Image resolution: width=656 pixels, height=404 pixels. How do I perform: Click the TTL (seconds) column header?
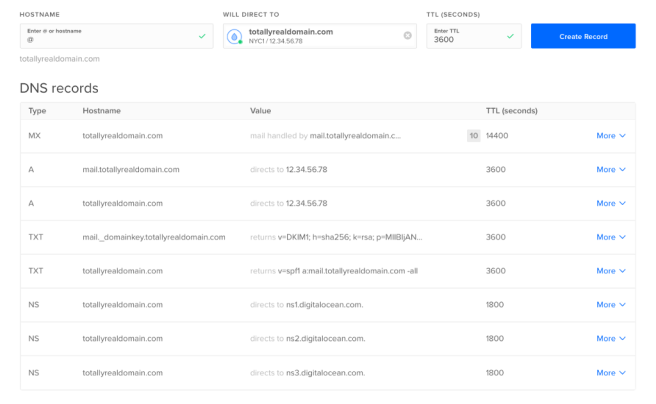coord(511,110)
